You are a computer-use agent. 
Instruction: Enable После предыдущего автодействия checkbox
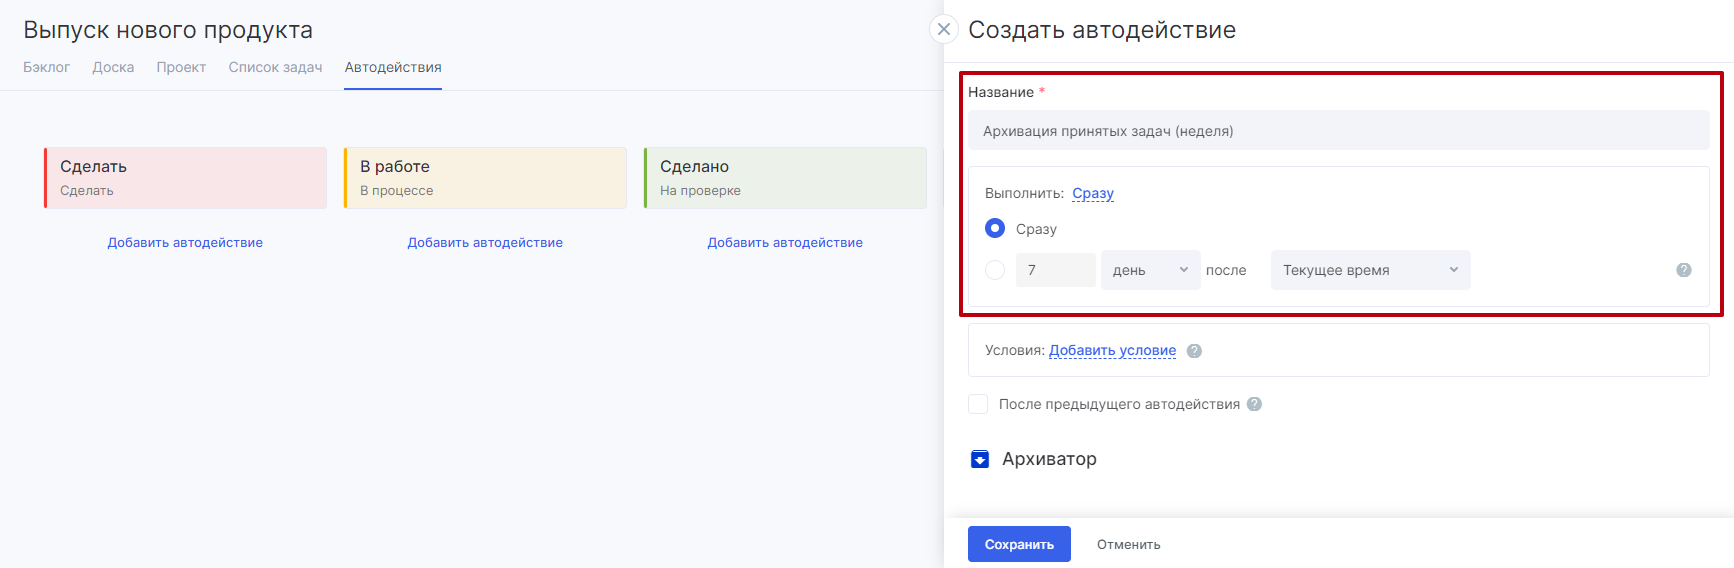tap(978, 404)
